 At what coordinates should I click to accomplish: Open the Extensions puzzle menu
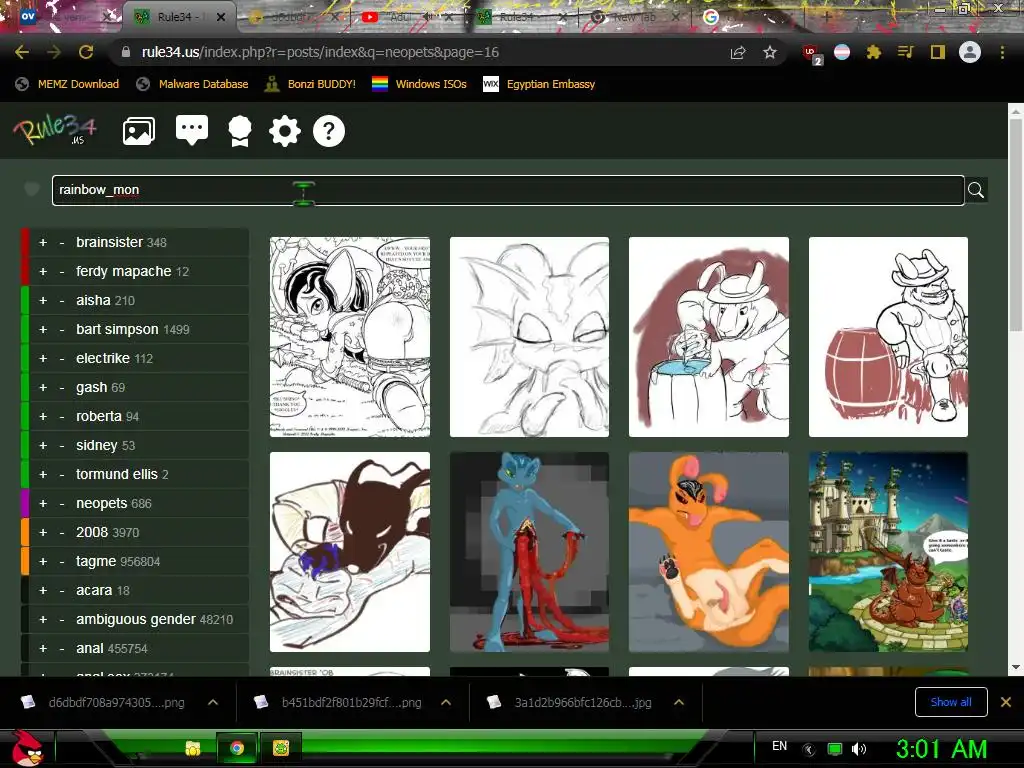[874, 52]
